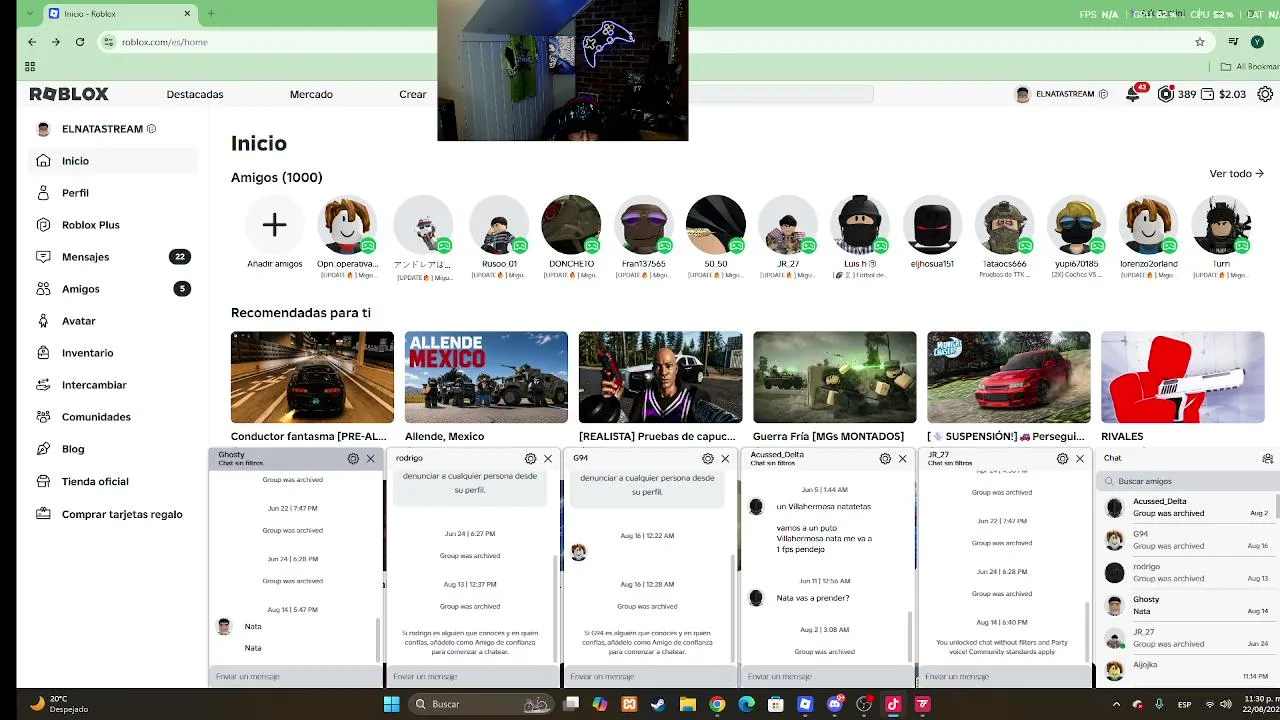Viewport: 1280px width, 720px height.
Task: Open the Roblox settings gear
Action: 1265,94
